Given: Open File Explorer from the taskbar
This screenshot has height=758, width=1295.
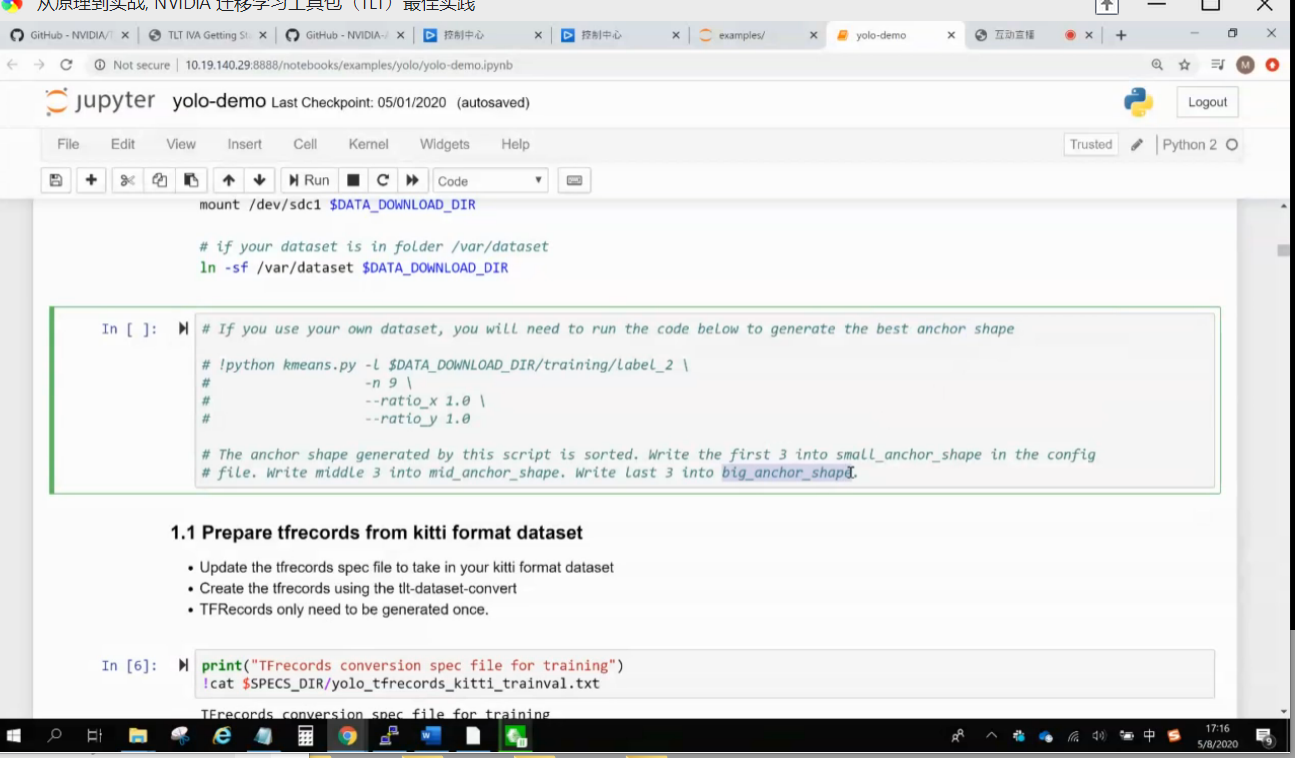Looking at the screenshot, I should coord(137,737).
